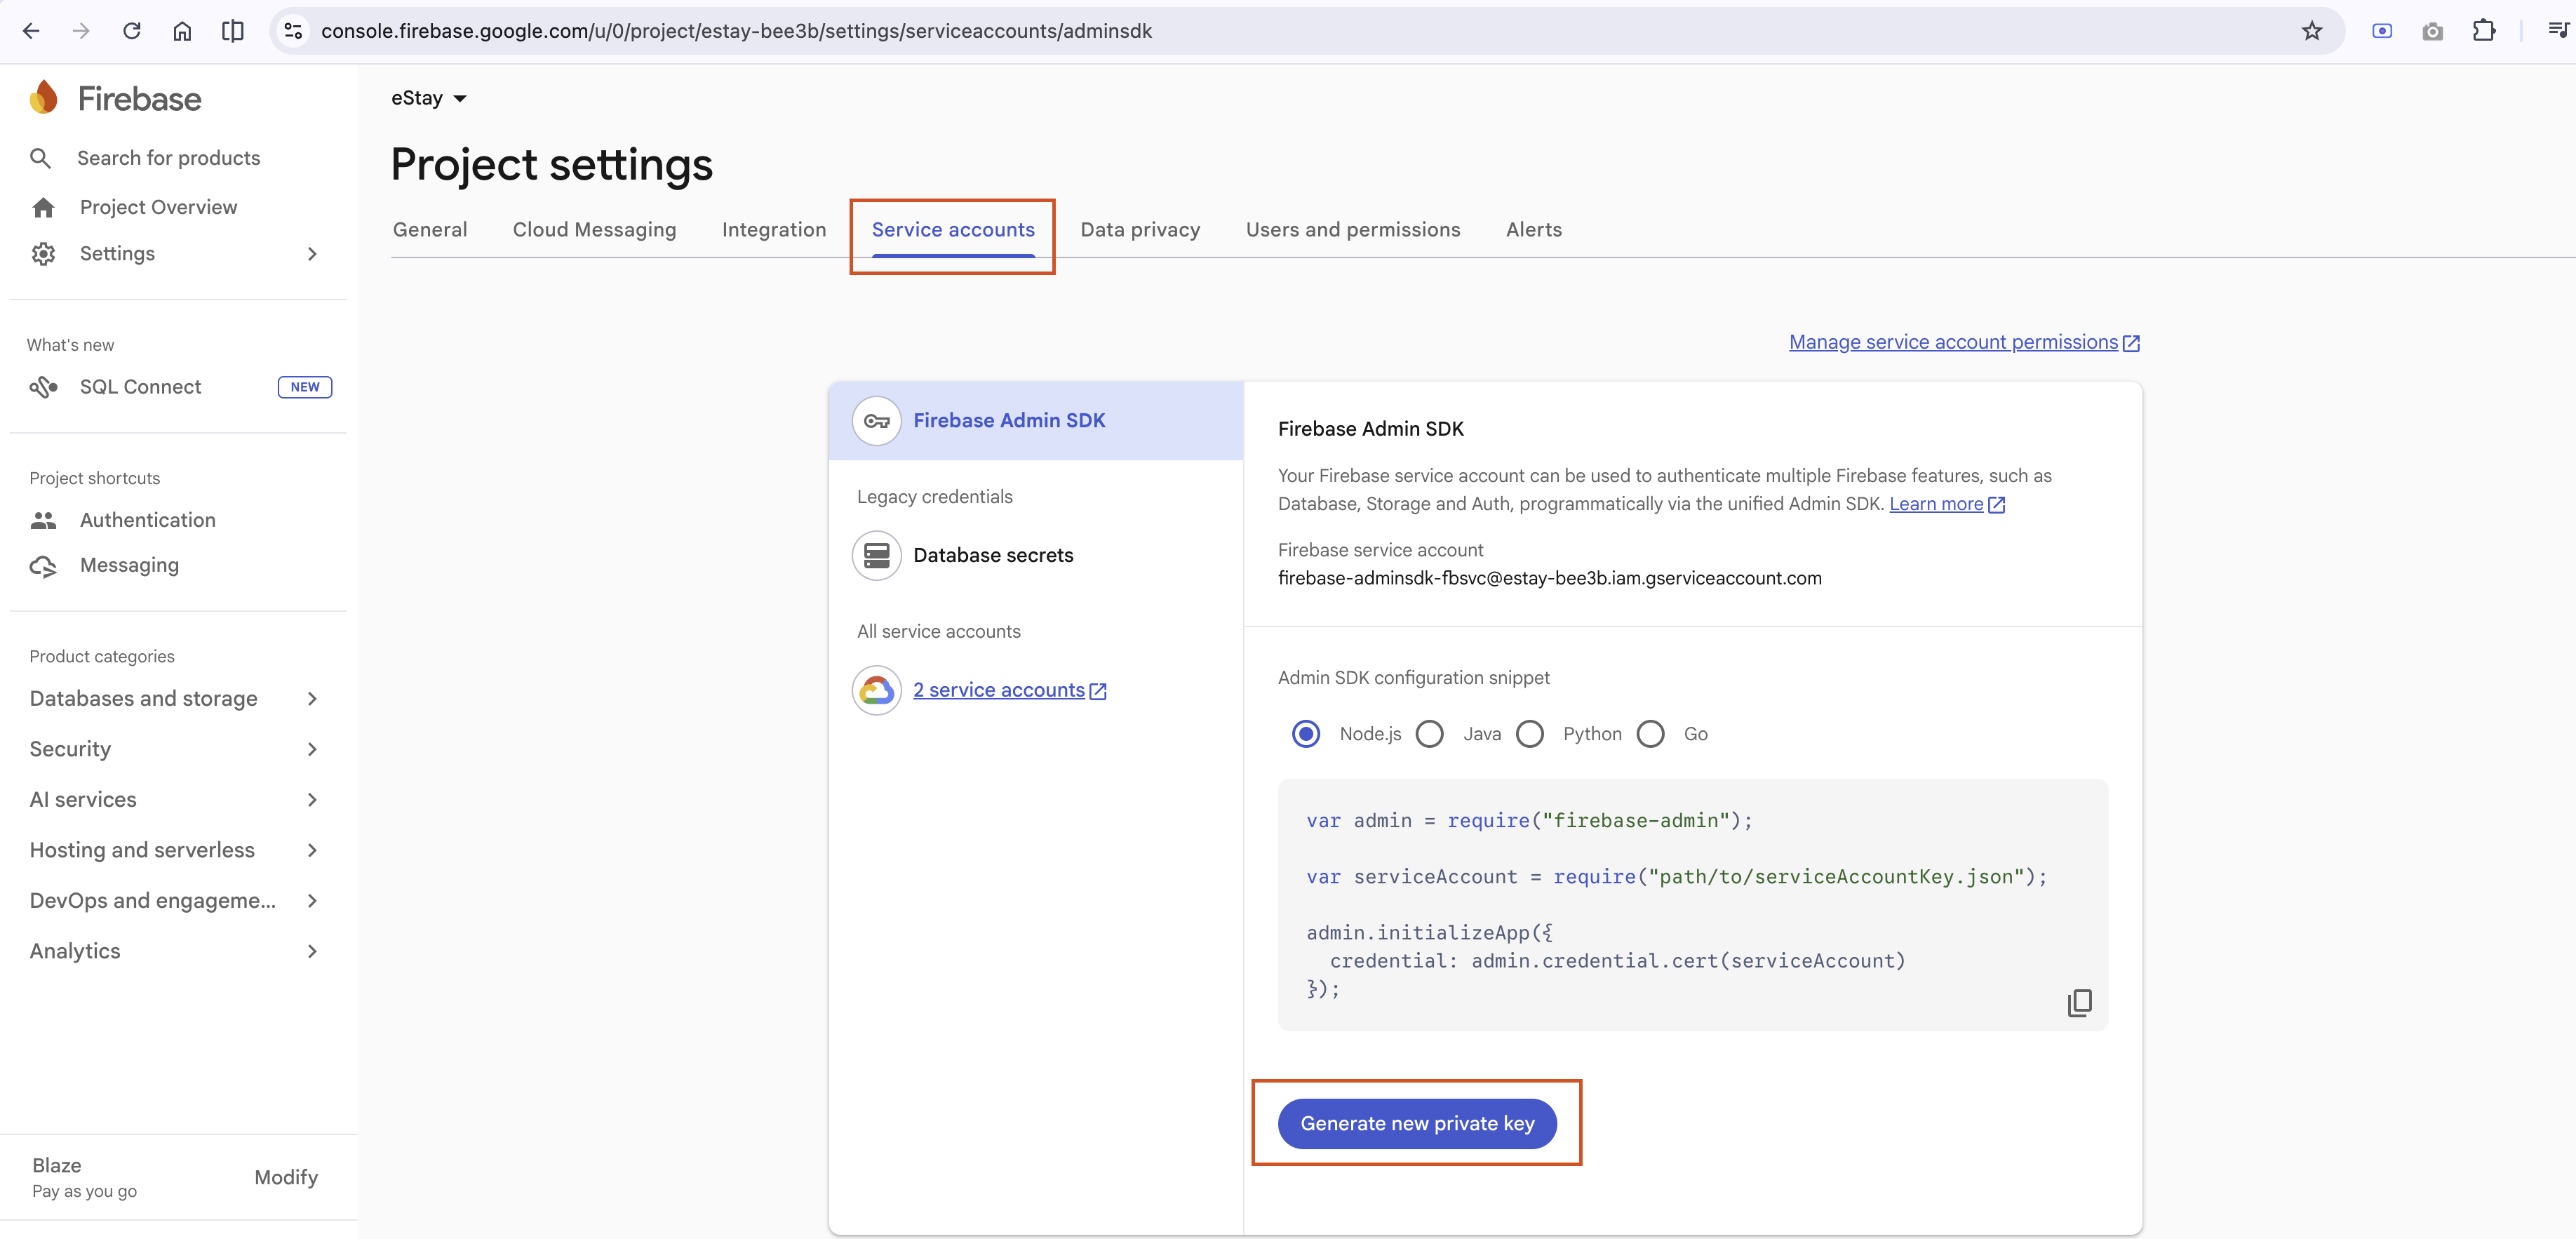Open Manage service account permissions link
Viewport: 2576px width, 1239px height.
pyautogui.click(x=1953, y=343)
